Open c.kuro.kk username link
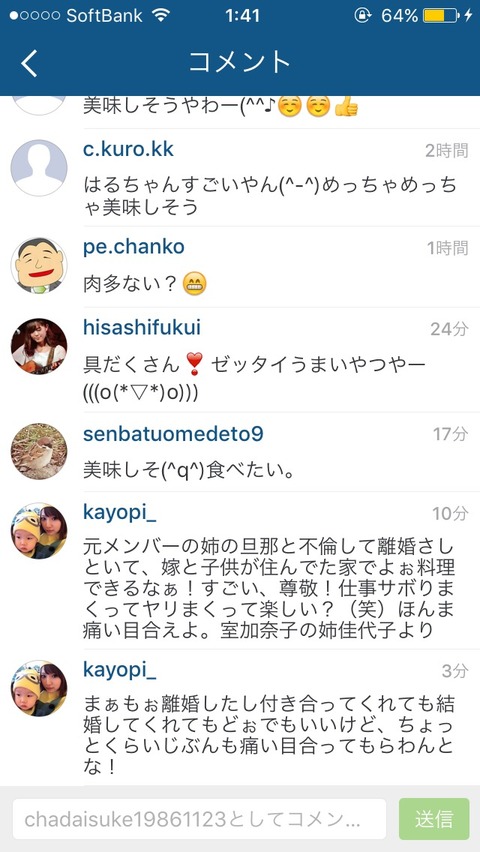This screenshot has height=852, width=480. point(128,149)
